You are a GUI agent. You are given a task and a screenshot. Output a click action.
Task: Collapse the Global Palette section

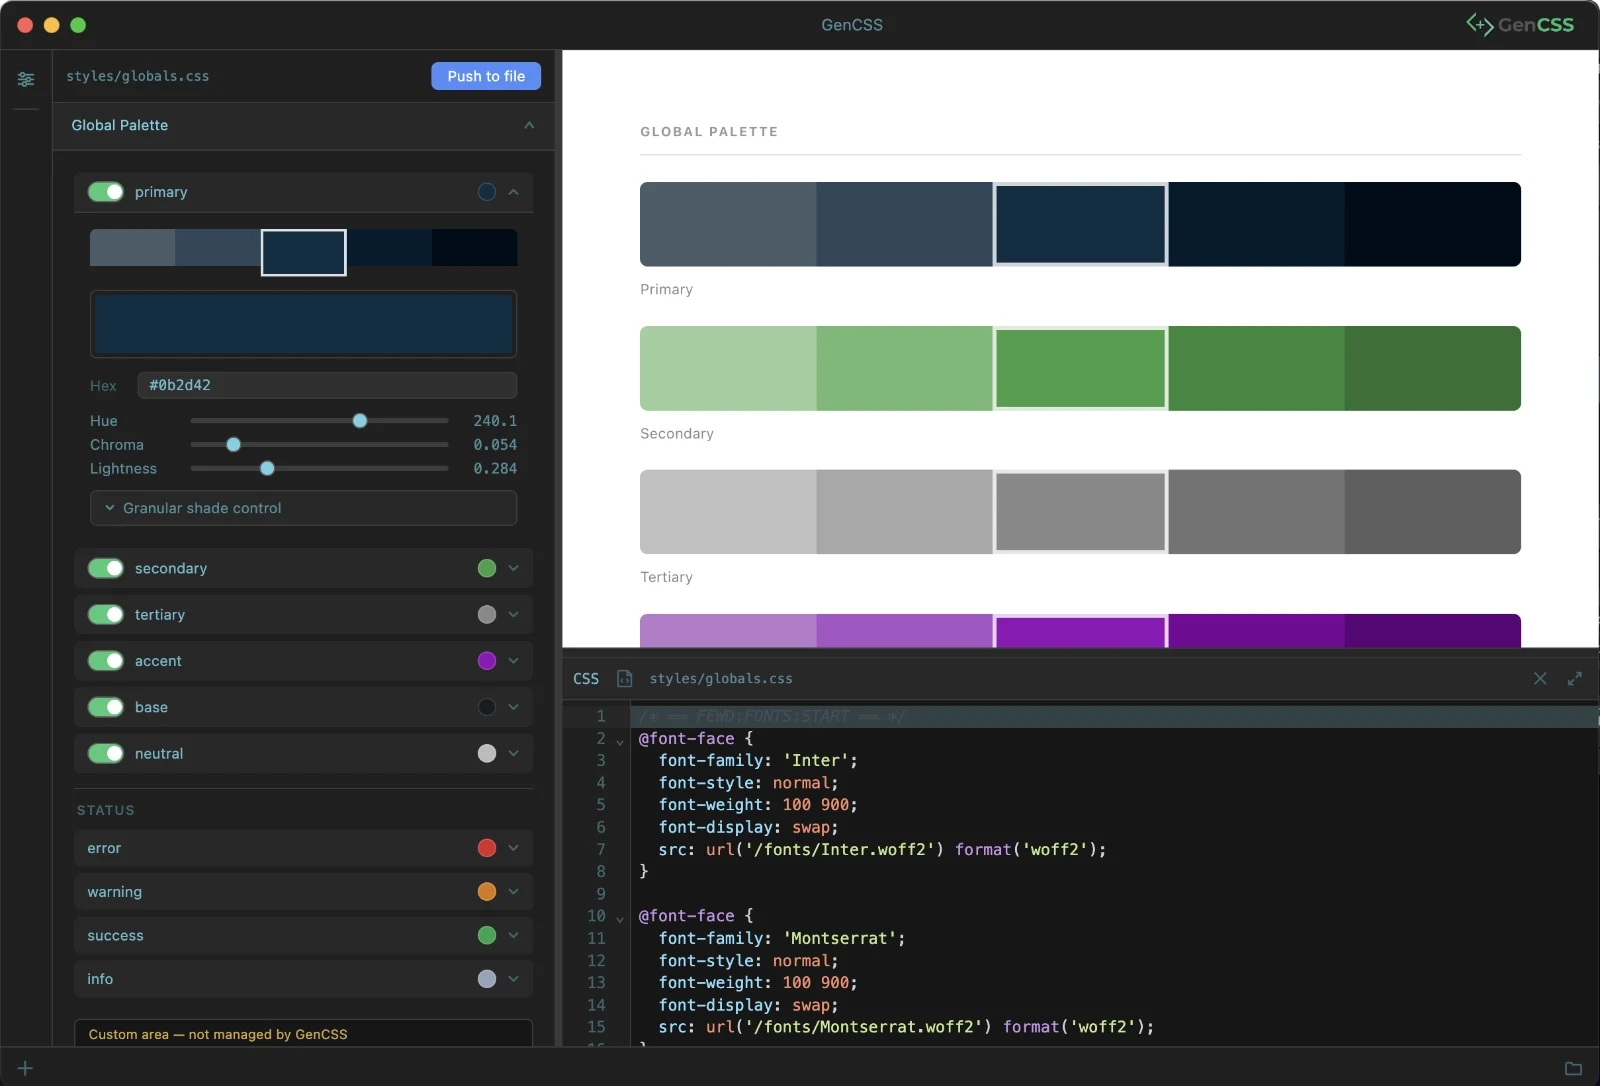click(x=529, y=125)
